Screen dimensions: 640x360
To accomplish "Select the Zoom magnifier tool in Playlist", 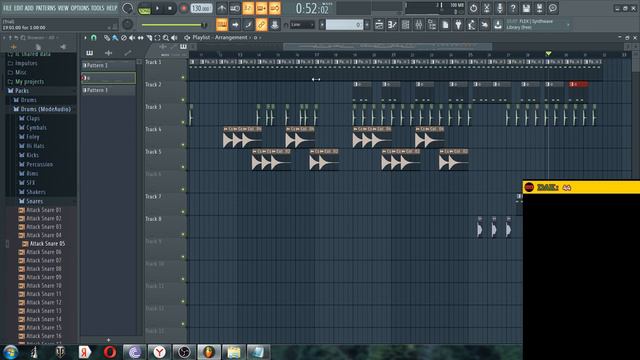I will (x=166, y=38).
